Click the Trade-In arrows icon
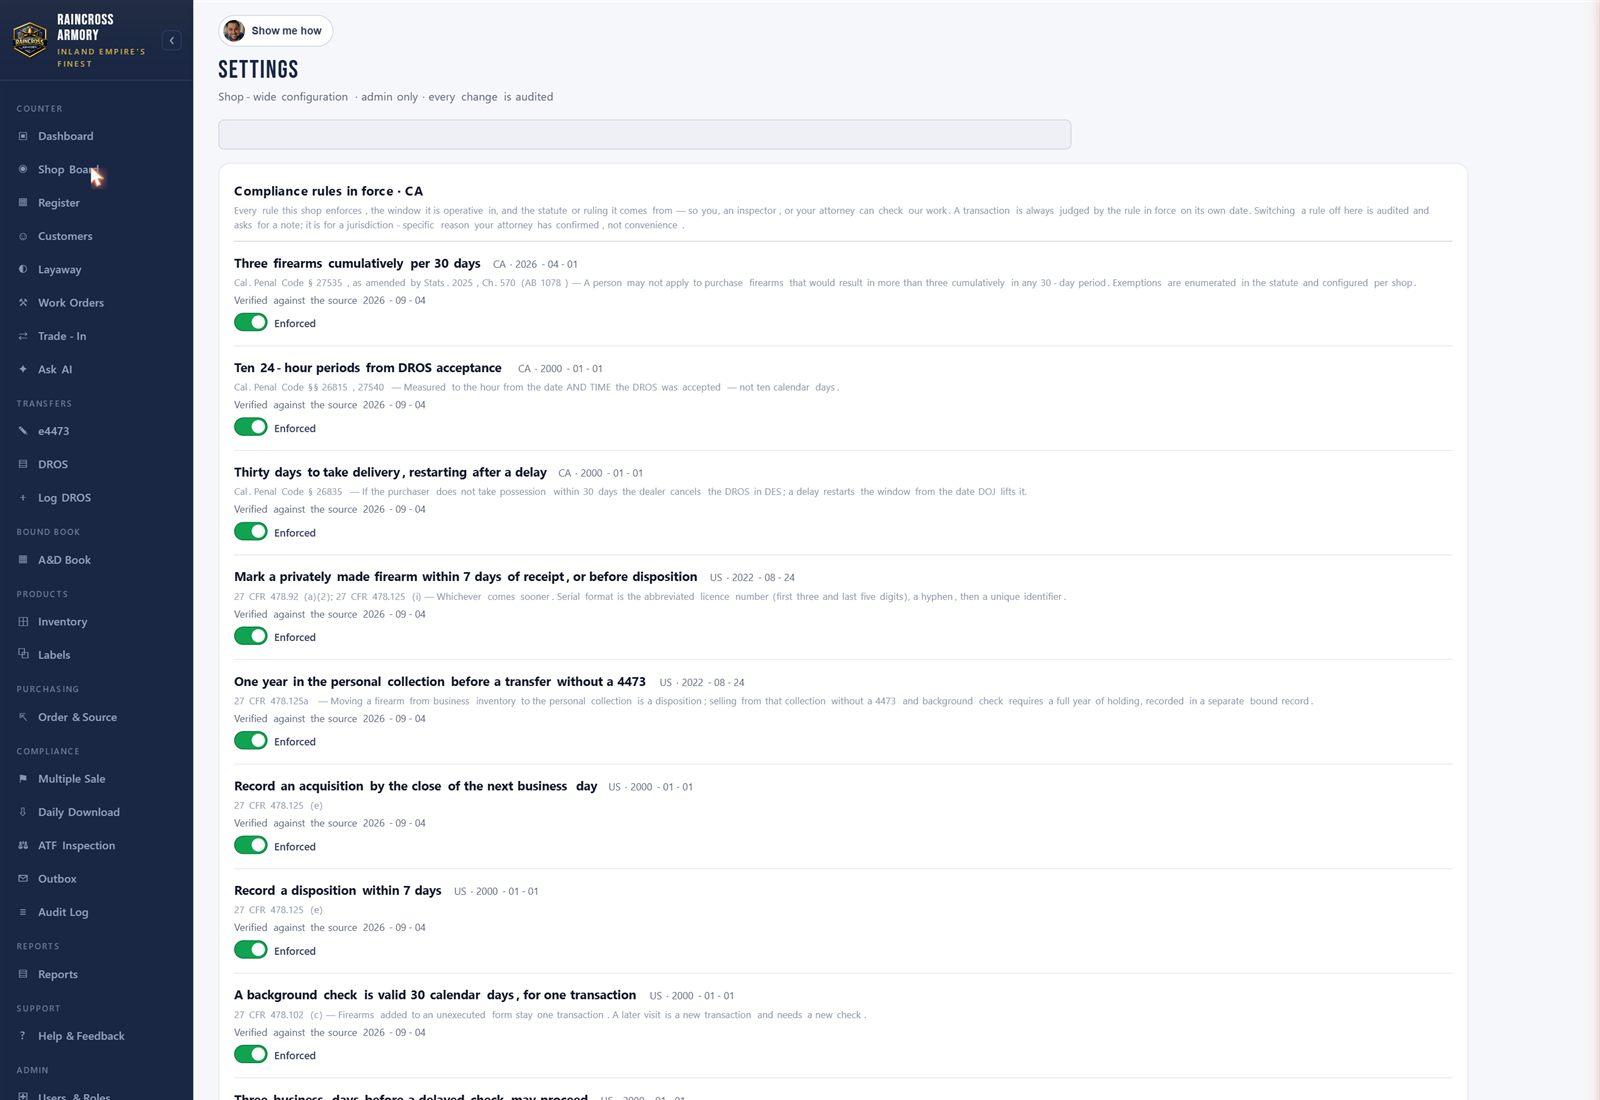Viewport: 1600px width, 1100px height. pyautogui.click(x=23, y=336)
